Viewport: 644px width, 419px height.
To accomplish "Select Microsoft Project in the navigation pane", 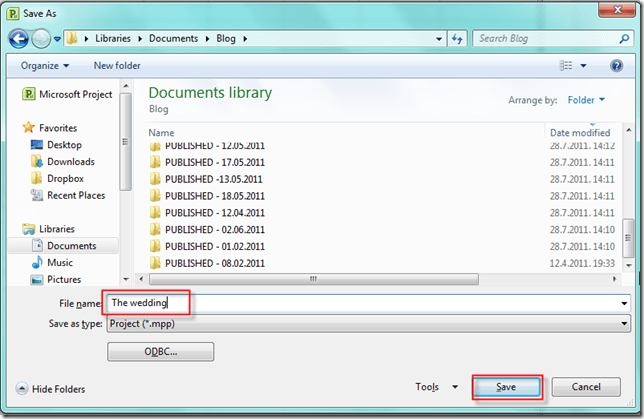I will click(x=73, y=94).
